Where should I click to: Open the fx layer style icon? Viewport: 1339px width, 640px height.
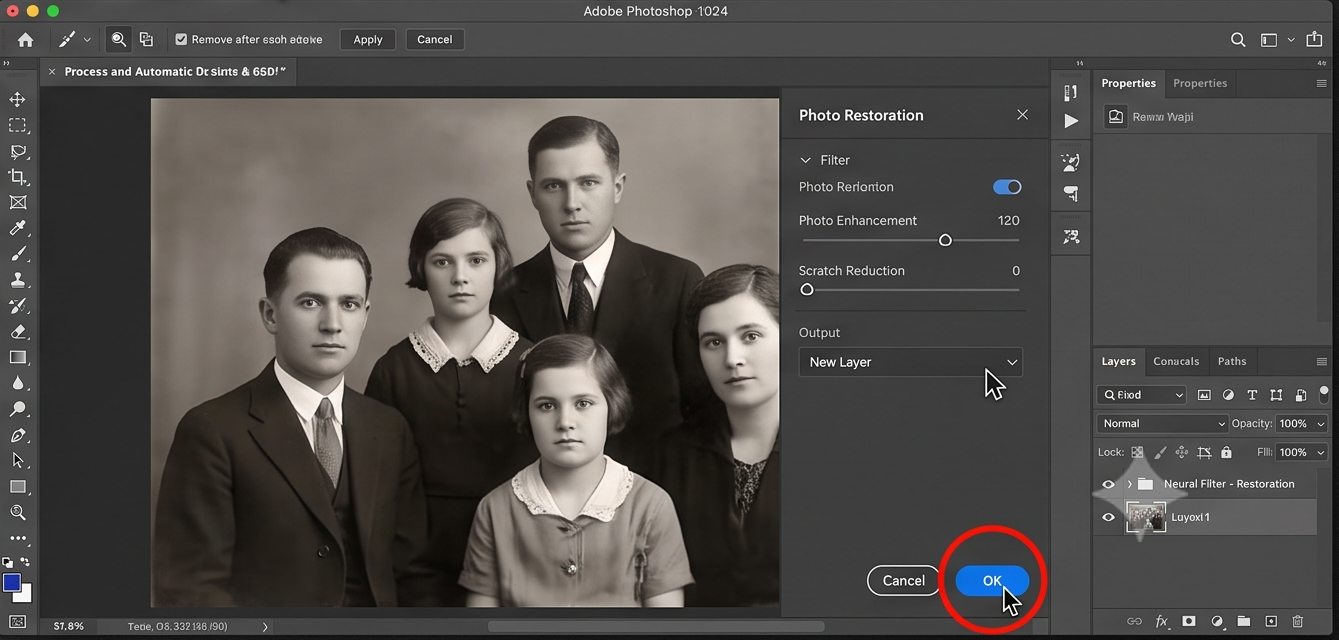[1162, 622]
